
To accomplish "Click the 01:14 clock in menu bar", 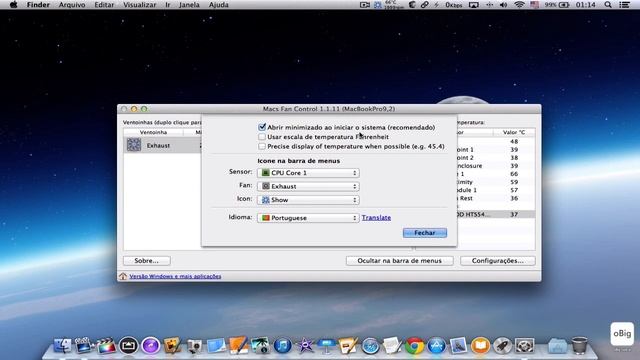I will click(585, 5).
